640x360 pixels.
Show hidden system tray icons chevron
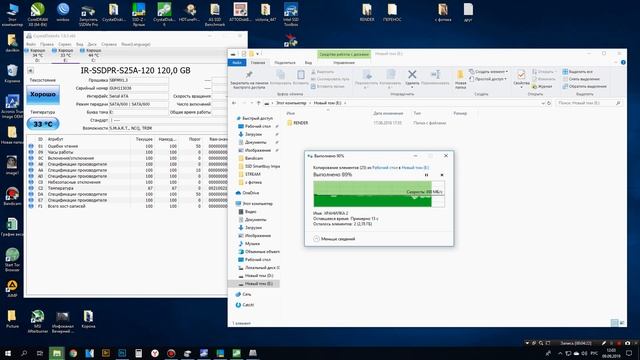pos(560,353)
